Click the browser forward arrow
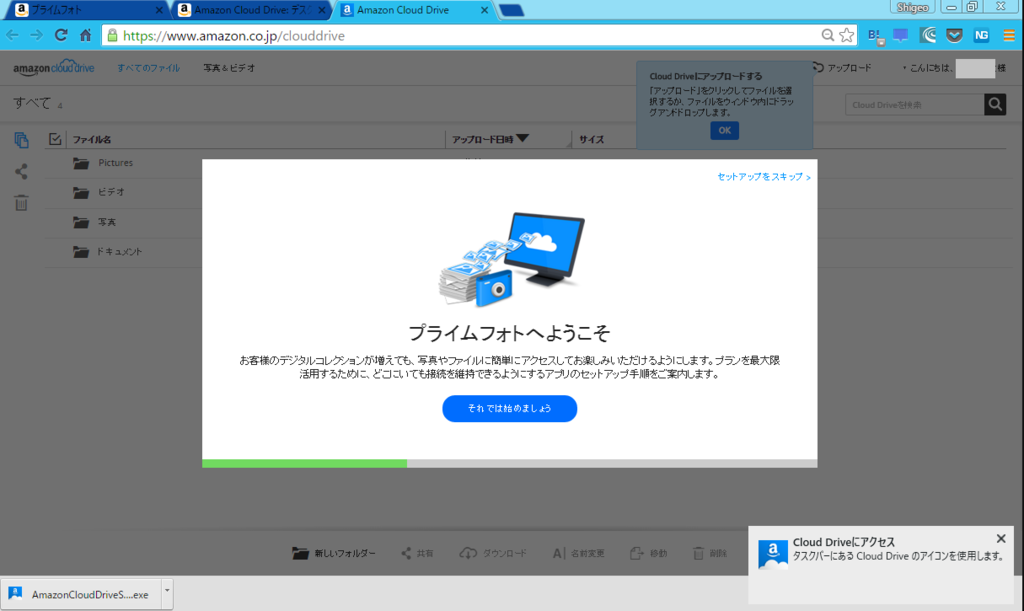 click(x=37, y=35)
